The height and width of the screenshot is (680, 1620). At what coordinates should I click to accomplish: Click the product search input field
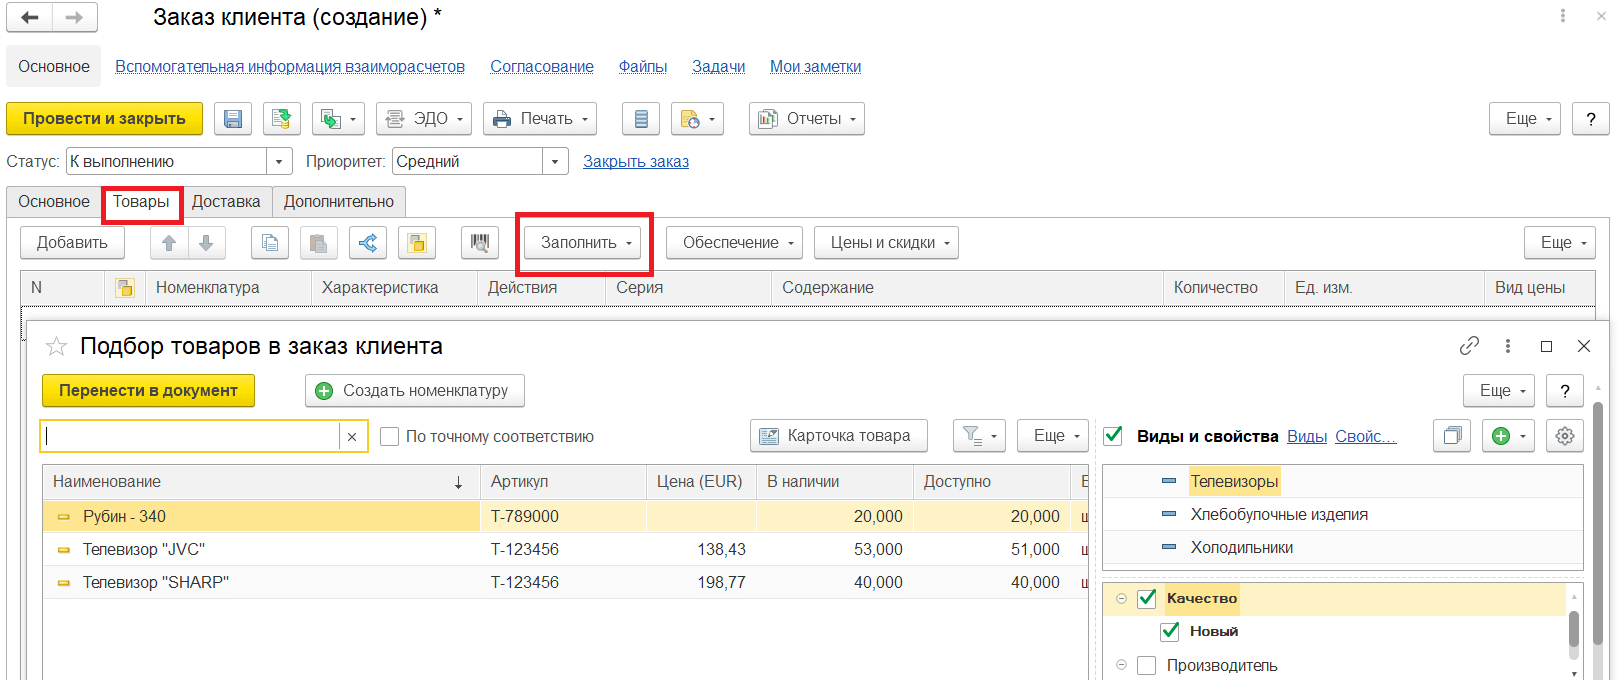(x=190, y=437)
